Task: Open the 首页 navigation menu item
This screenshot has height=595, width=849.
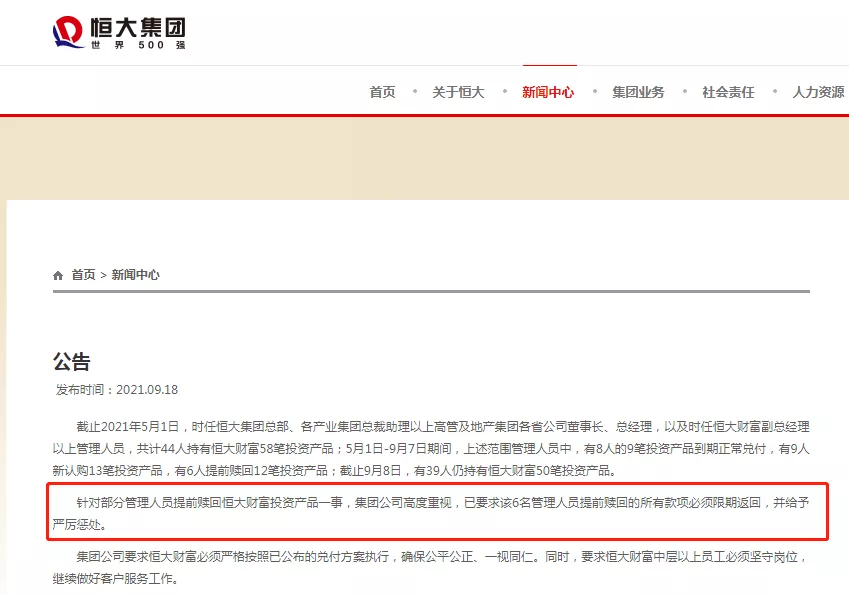Action: click(382, 92)
